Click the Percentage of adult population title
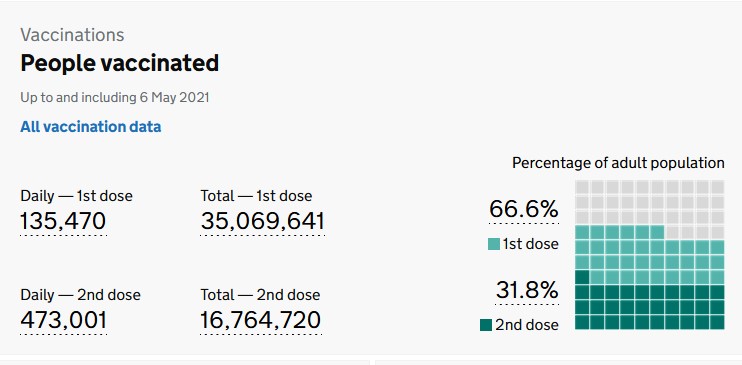Viewport: 742px width, 365px height. click(618, 163)
